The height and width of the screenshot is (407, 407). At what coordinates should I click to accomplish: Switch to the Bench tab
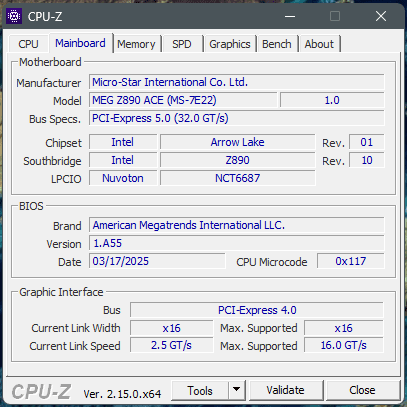[x=277, y=44]
